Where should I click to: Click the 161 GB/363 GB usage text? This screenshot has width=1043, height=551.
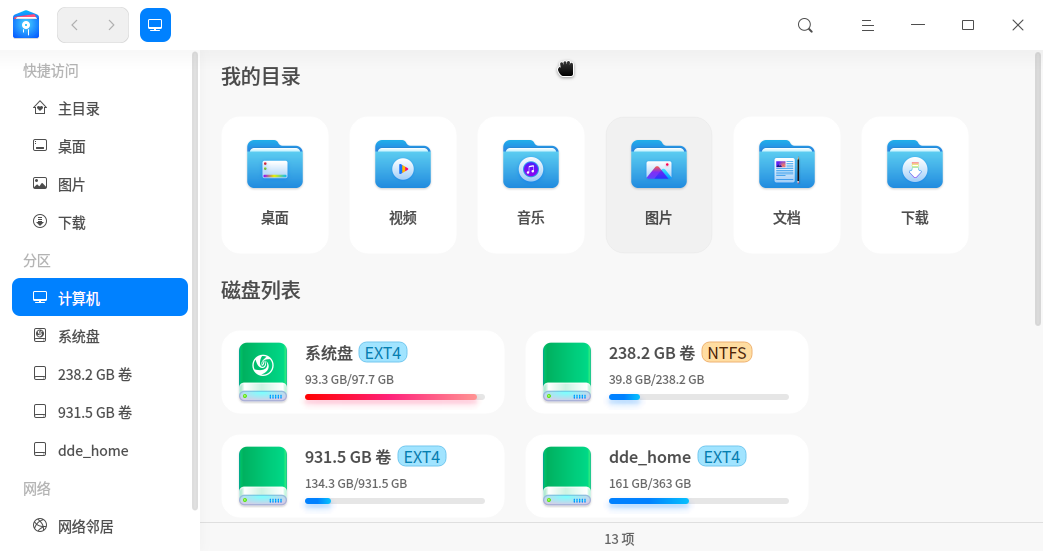click(x=650, y=483)
